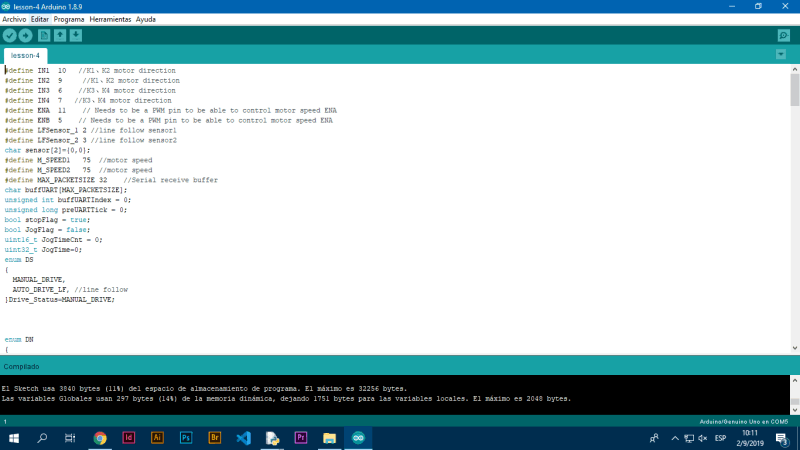800x450 pixels.
Task: Click the 'enum DN' line
Action: 19,339
